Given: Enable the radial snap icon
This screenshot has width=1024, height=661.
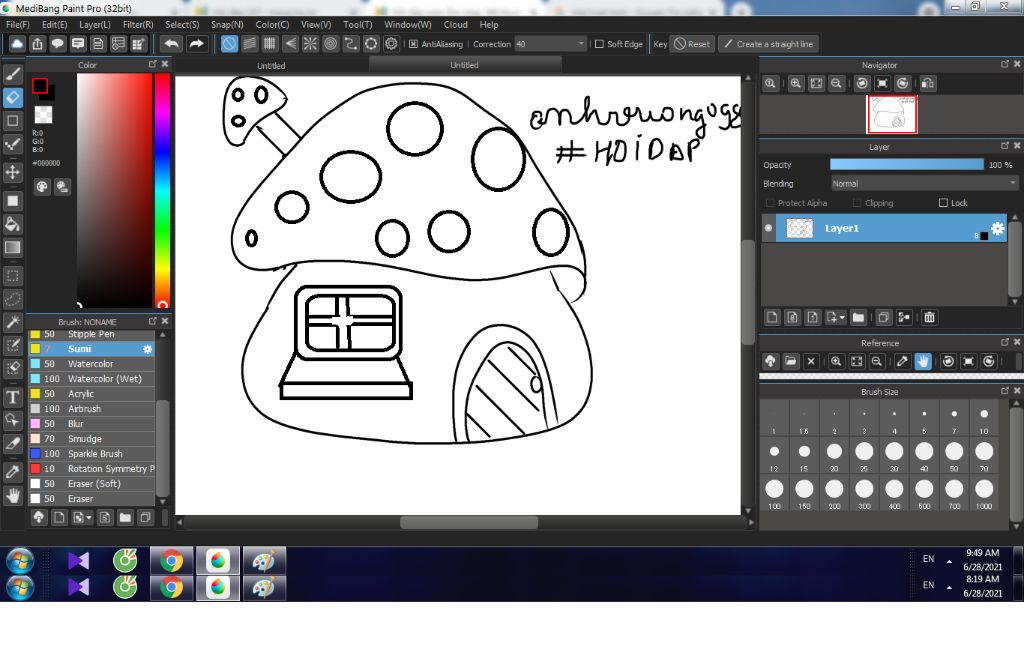Looking at the screenshot, I should 310,44.
